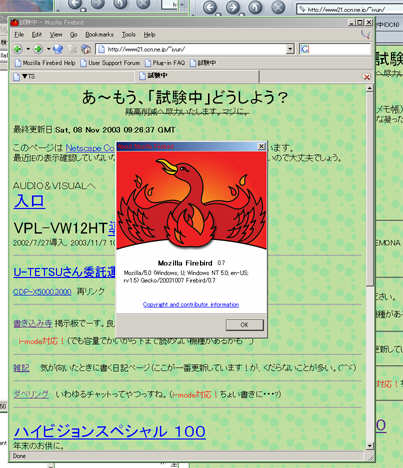Viewport: 403px width, 468px height.
Task: Switch to the 試験中 tab
Action: point(197,76)
